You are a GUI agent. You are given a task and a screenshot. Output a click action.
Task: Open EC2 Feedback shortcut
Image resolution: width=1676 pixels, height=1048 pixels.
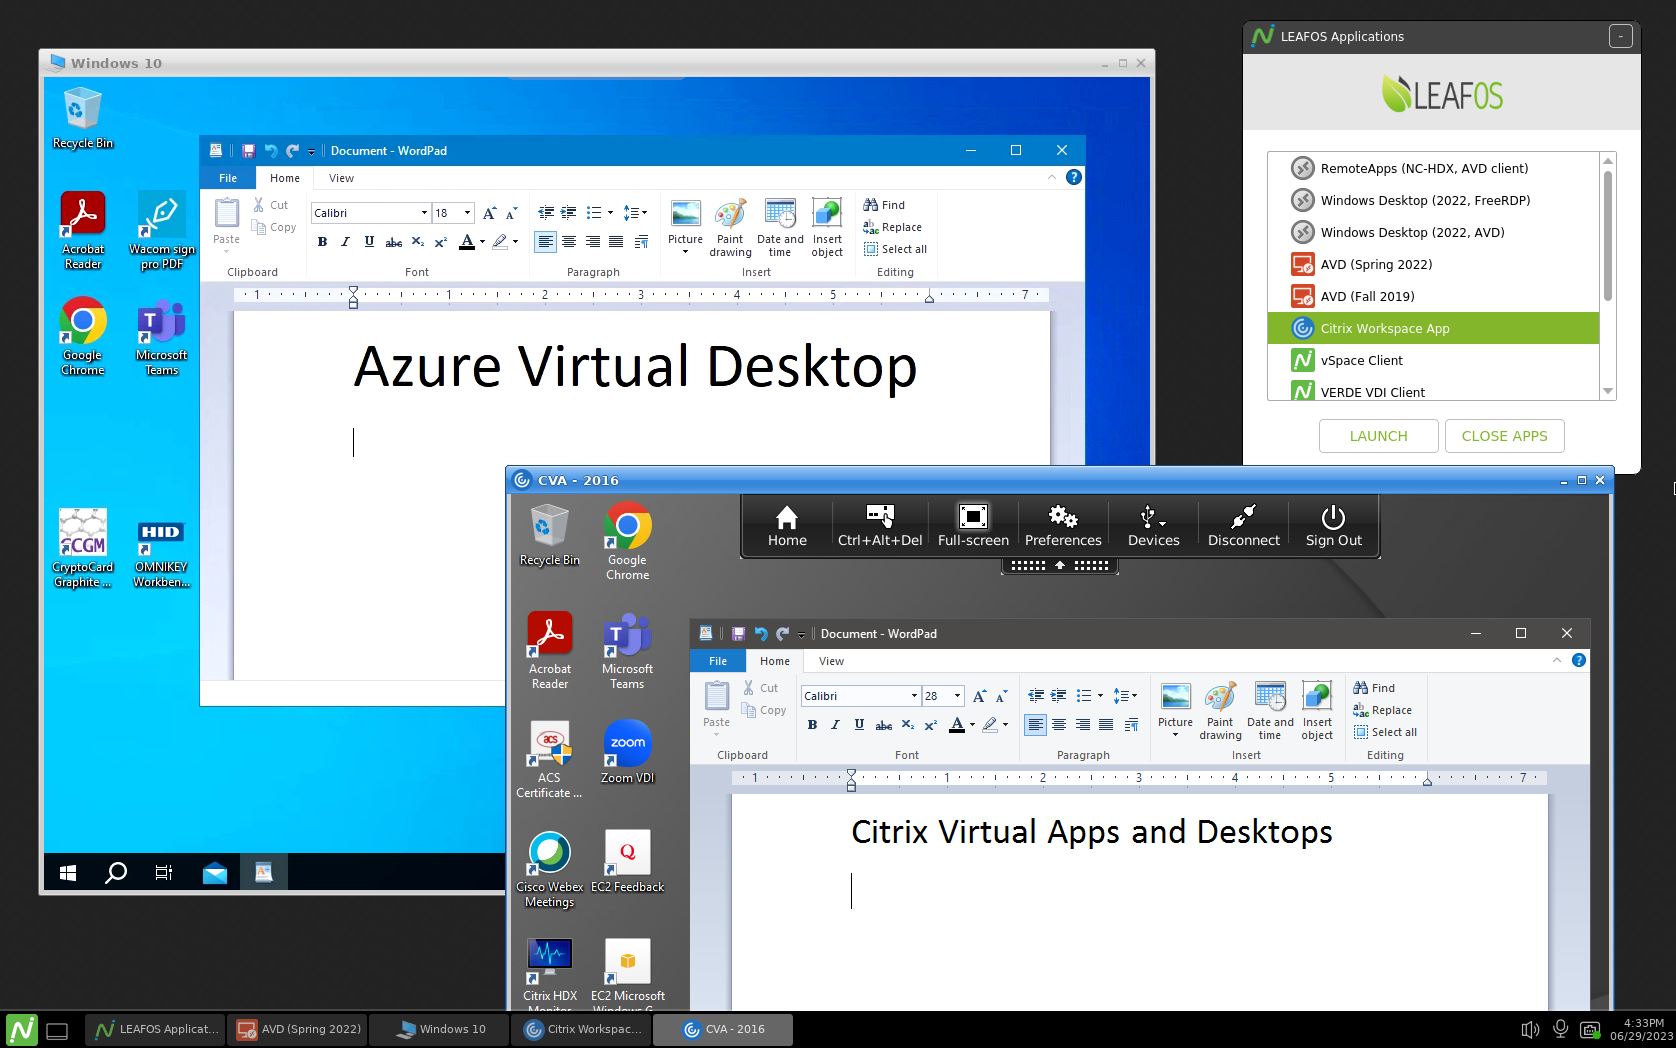(x=627, y=861)
